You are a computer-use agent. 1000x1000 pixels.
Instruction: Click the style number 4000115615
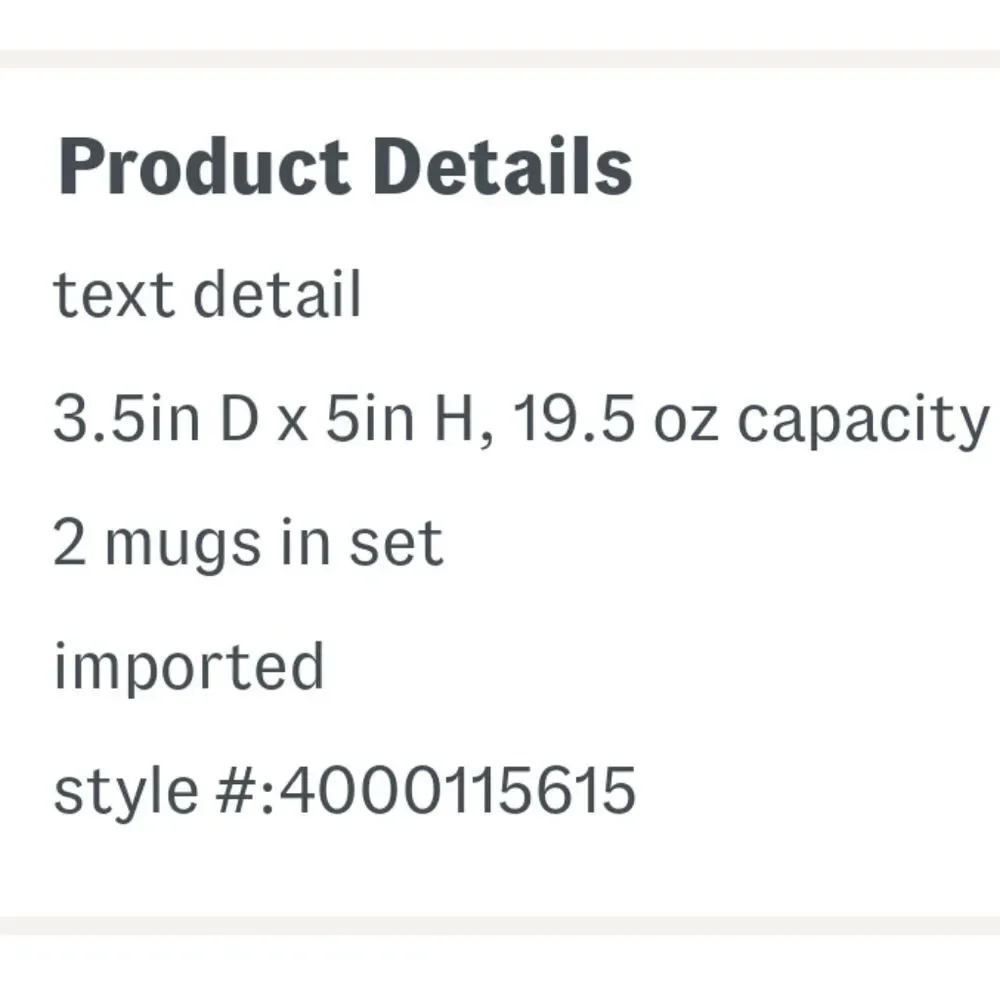click(x=458, y=791)
